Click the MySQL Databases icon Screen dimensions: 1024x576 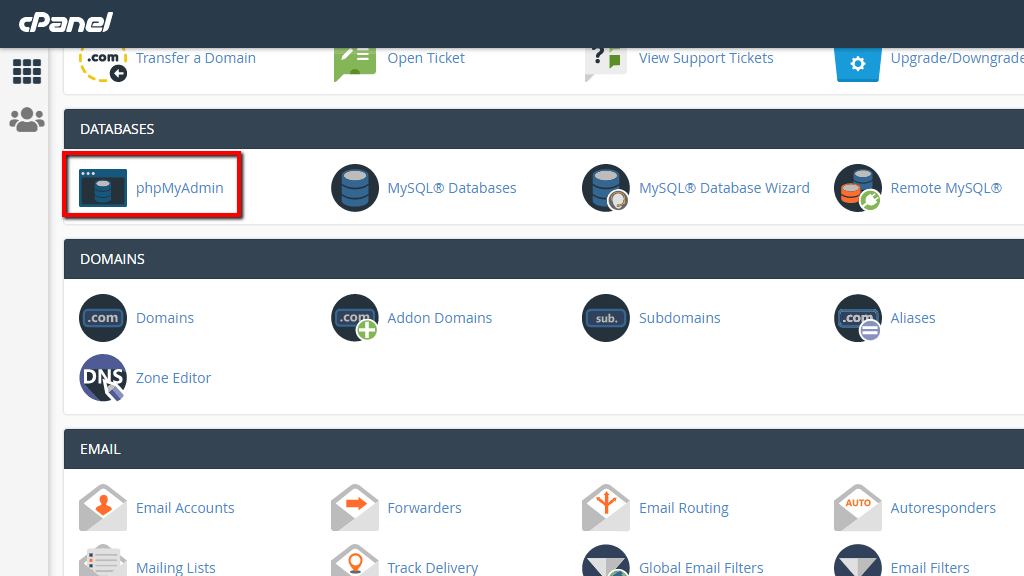[355, 188]
